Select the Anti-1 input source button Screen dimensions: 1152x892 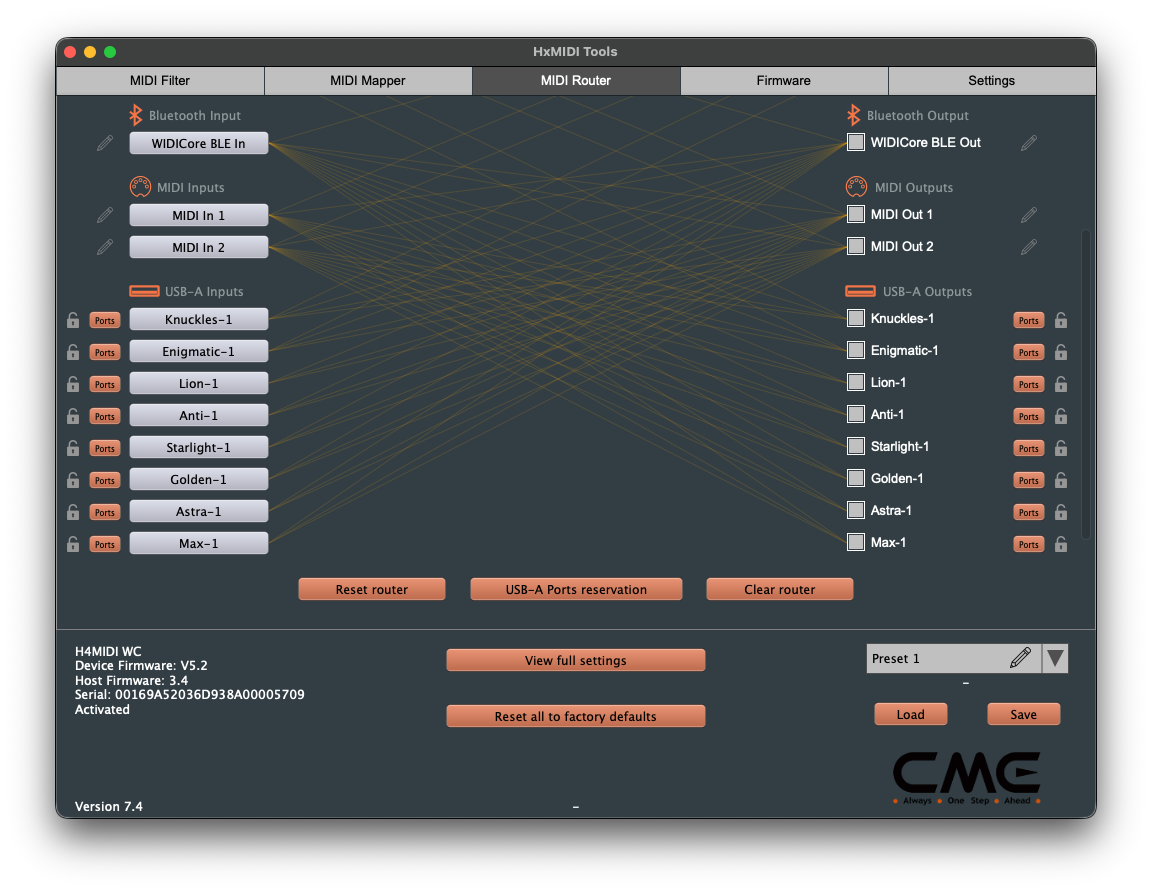tap(199, 415)
